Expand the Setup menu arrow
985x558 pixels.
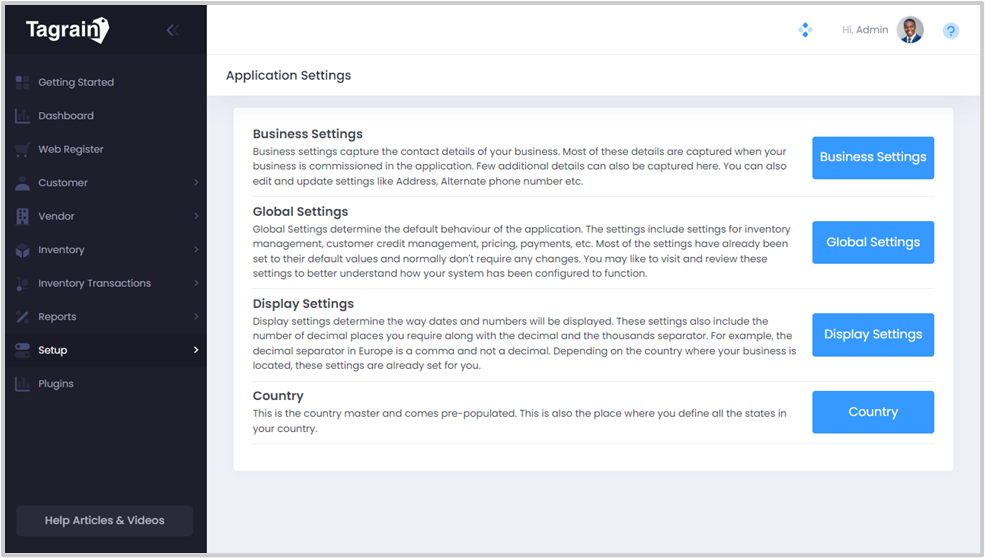[196, 350]
